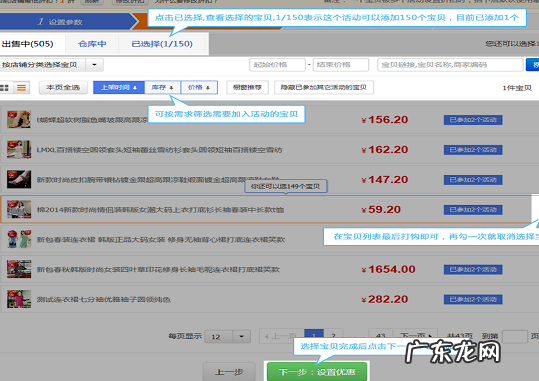Click 橱窗推荐 filter button

[x=247, y=87]
